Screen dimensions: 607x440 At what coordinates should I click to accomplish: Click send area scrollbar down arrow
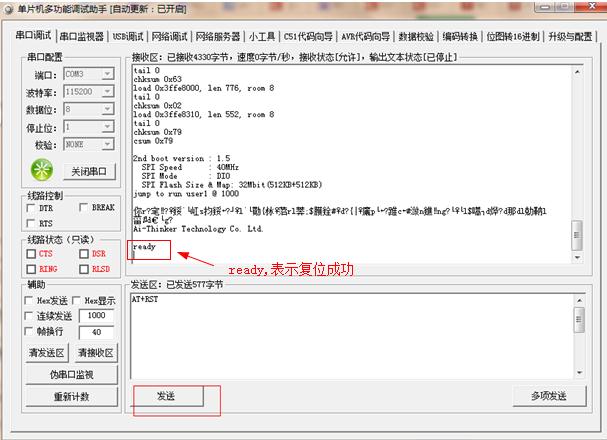point(579,372)
